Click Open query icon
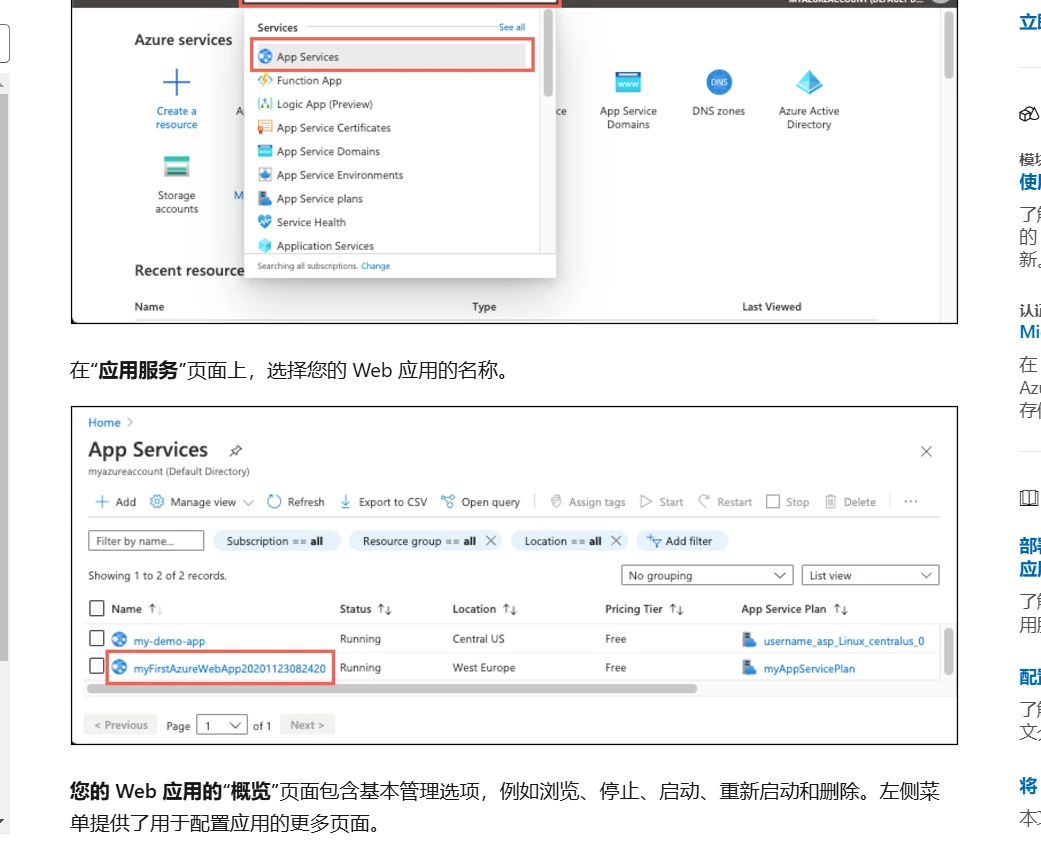The image size is (1041, 856). pyautogui.click(x=448, y=501)
